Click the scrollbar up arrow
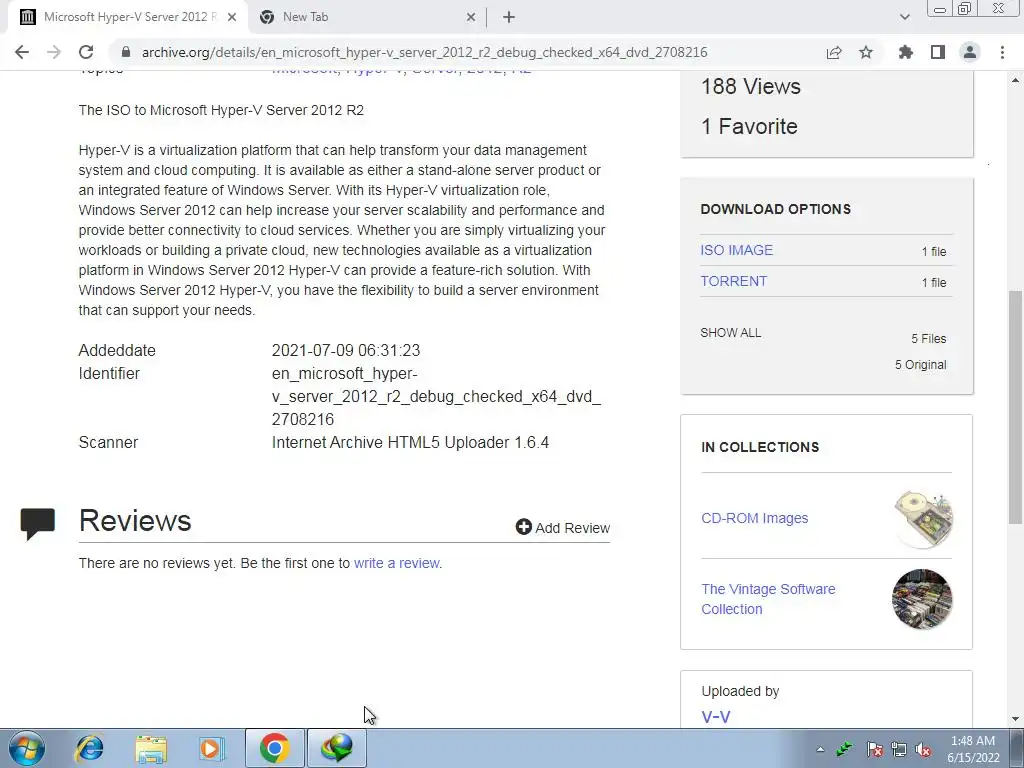 pyautogui.click(x=1016, y=80)
